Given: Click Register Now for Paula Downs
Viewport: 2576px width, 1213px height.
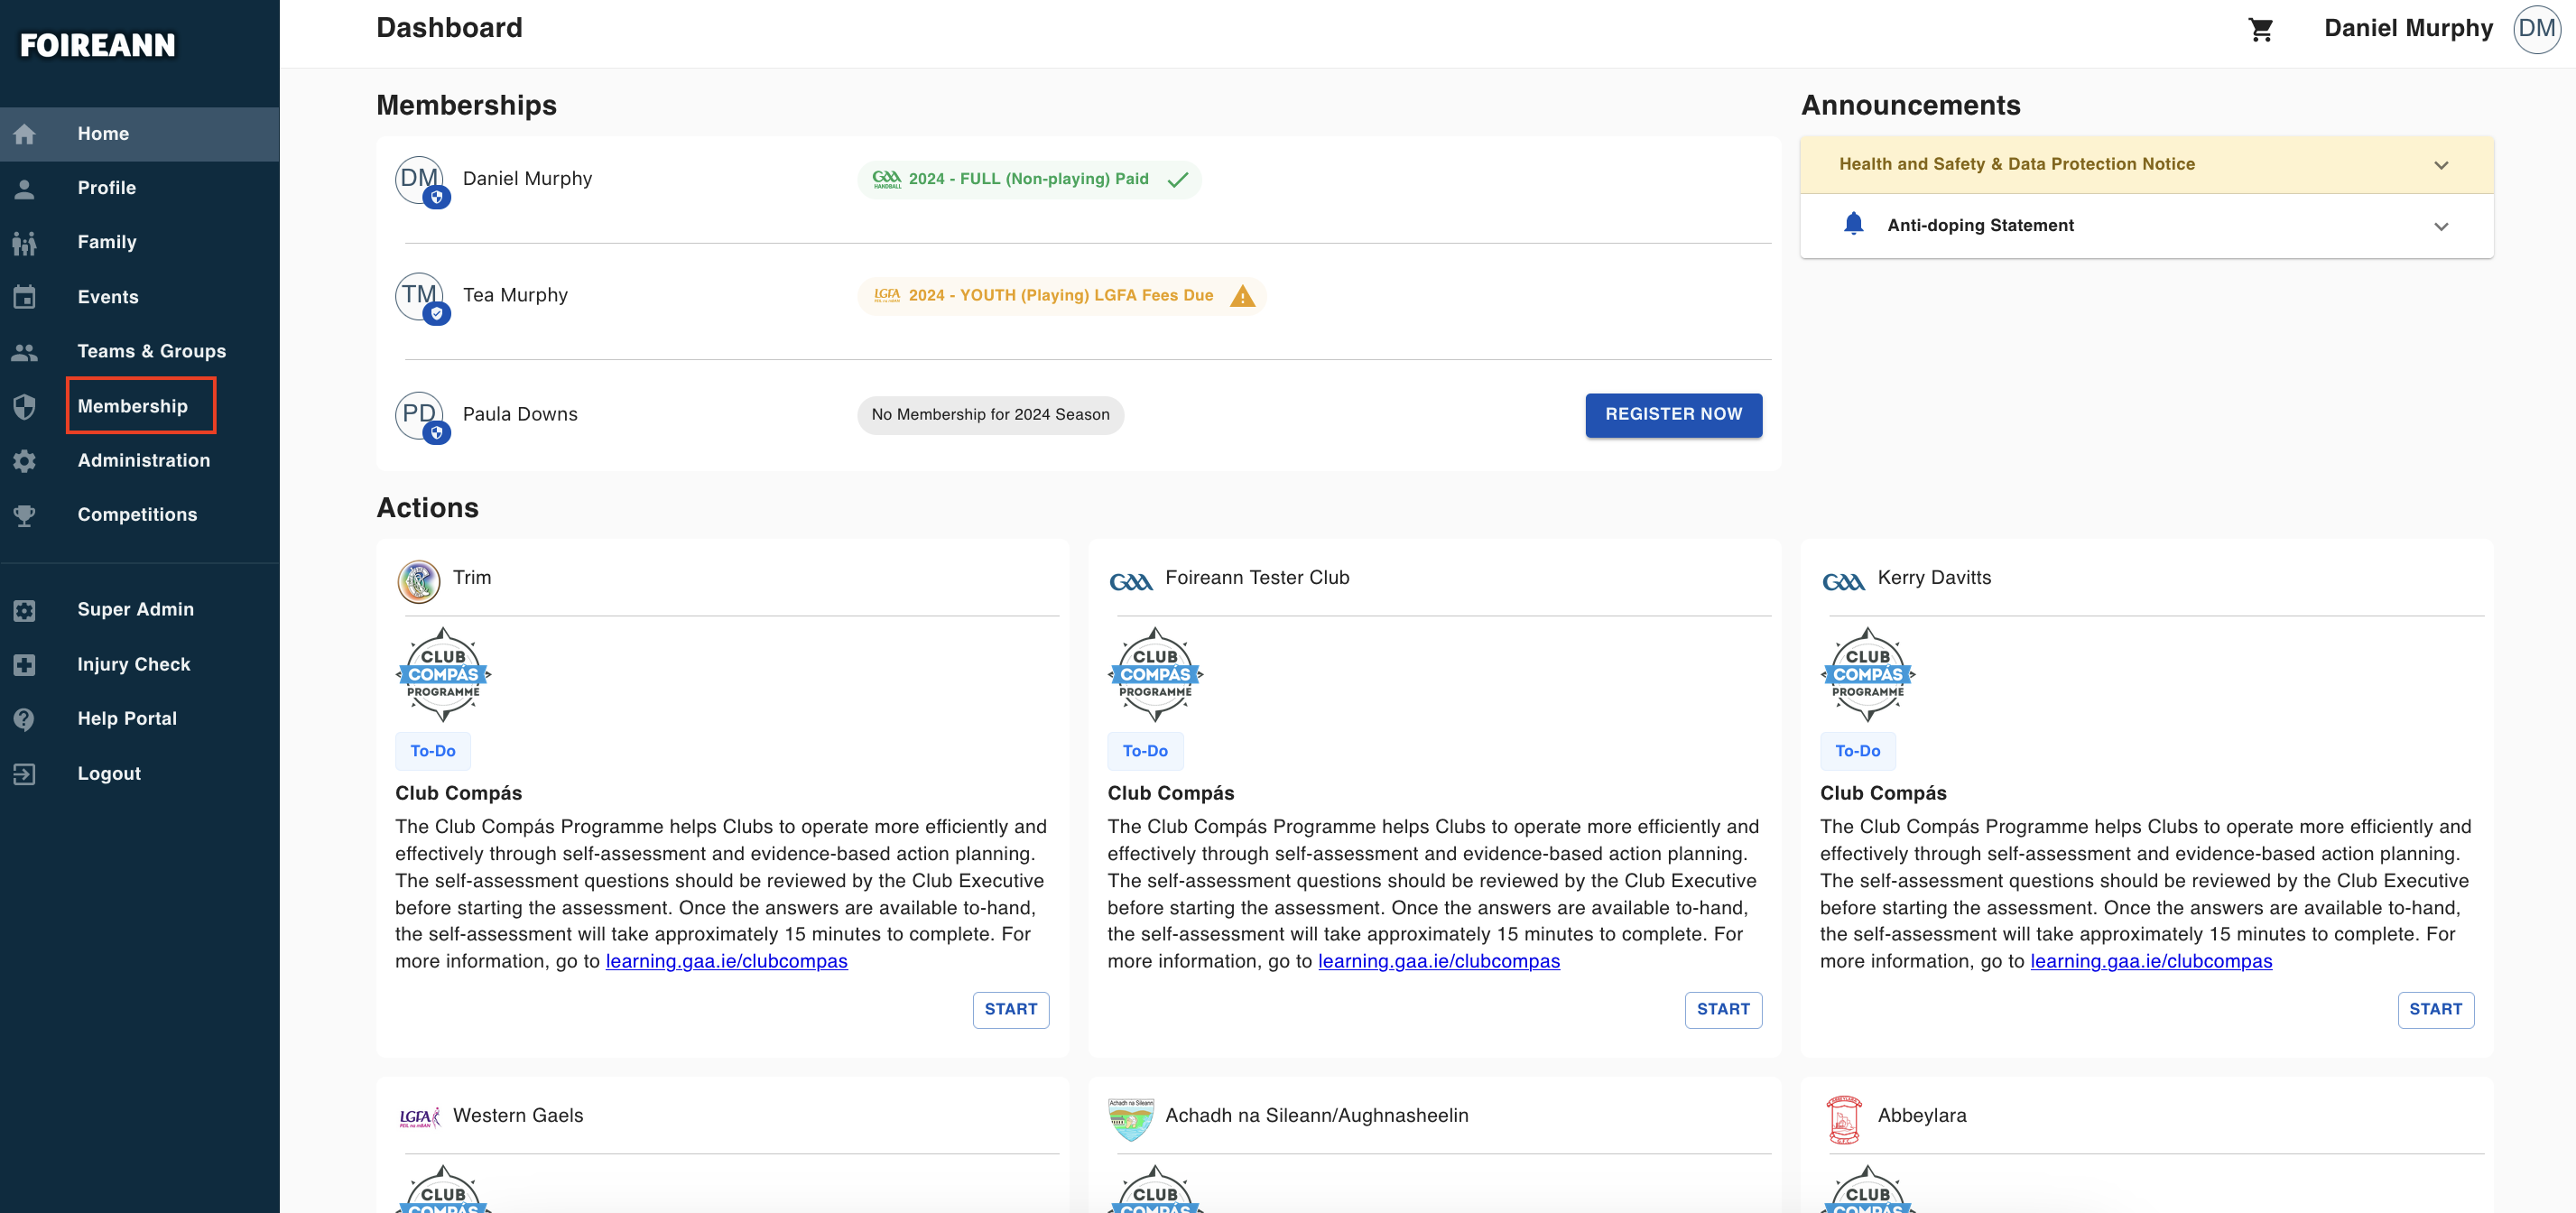Looking at the screenshot, I should point(1673,415).
